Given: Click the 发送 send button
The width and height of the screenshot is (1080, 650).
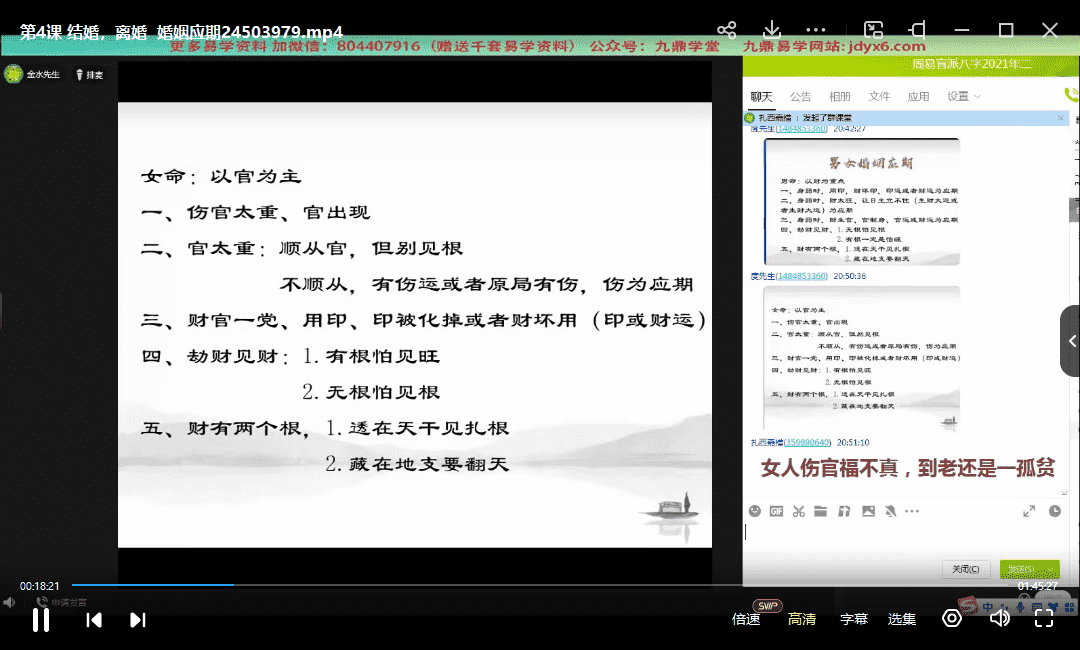Looking at the screenshot, I should 1027,569.
